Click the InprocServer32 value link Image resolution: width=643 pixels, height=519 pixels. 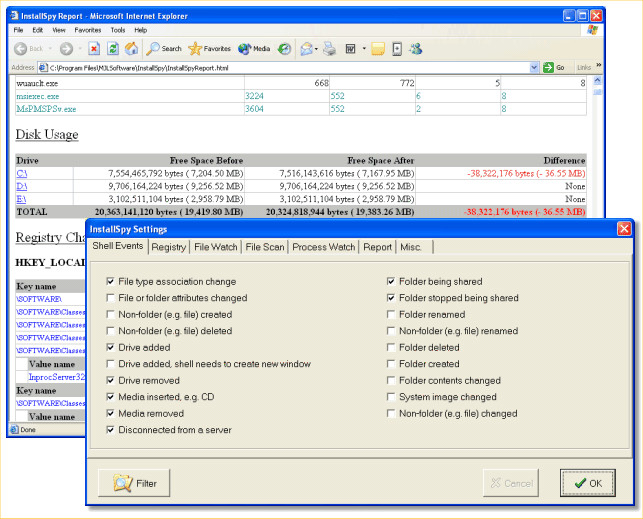click(57, 377)
